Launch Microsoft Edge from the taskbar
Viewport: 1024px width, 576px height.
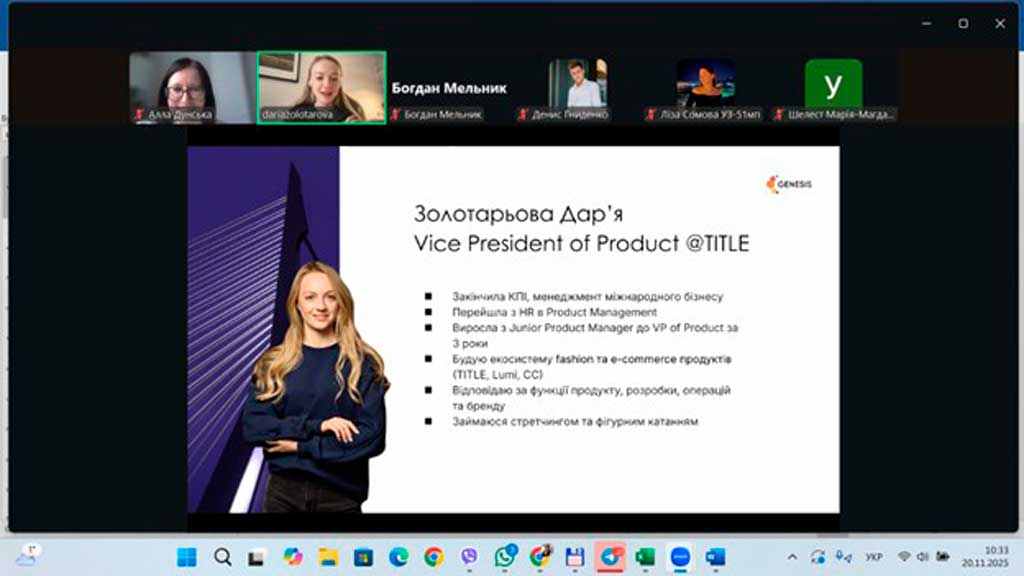[x=398, y=557]
